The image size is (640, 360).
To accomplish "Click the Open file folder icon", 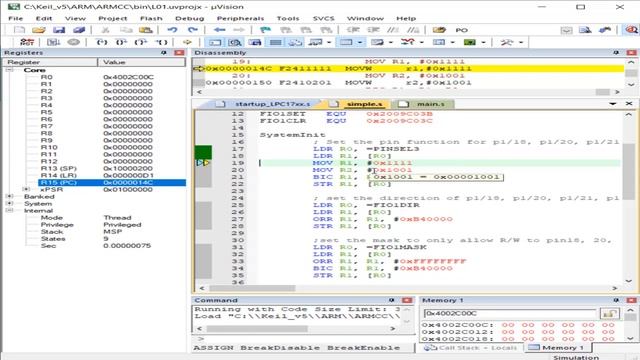I will [39, 30].
